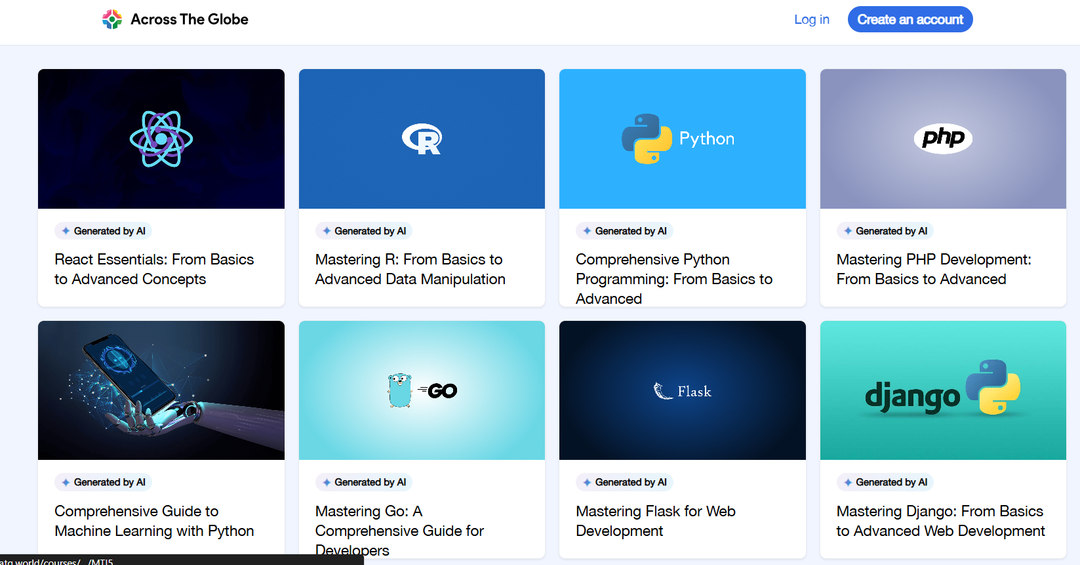1080x565 pixels.
Task: Open Comprehensive Guide to Machine Learning title
Action: [x=154, y=521]
